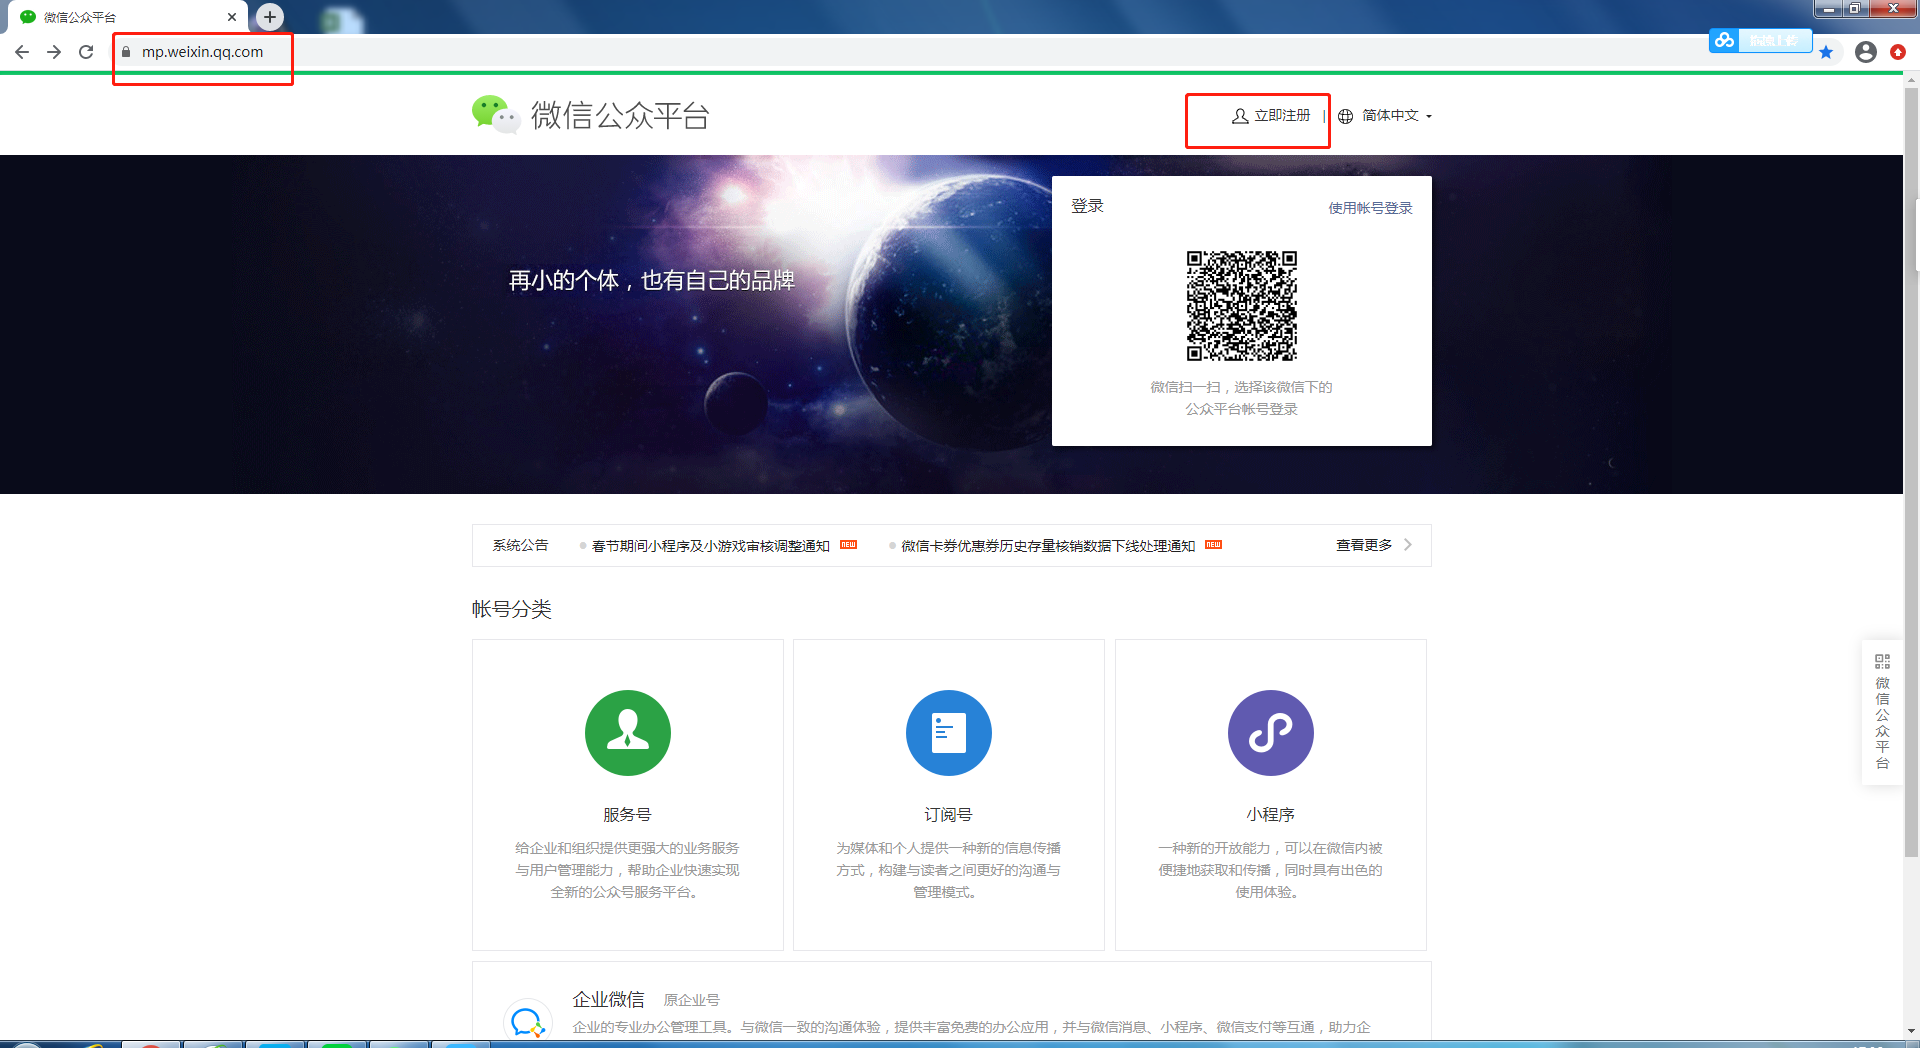Click the site security lock icon
The image size is (1920, 1048).
click(x=126, y=52)
